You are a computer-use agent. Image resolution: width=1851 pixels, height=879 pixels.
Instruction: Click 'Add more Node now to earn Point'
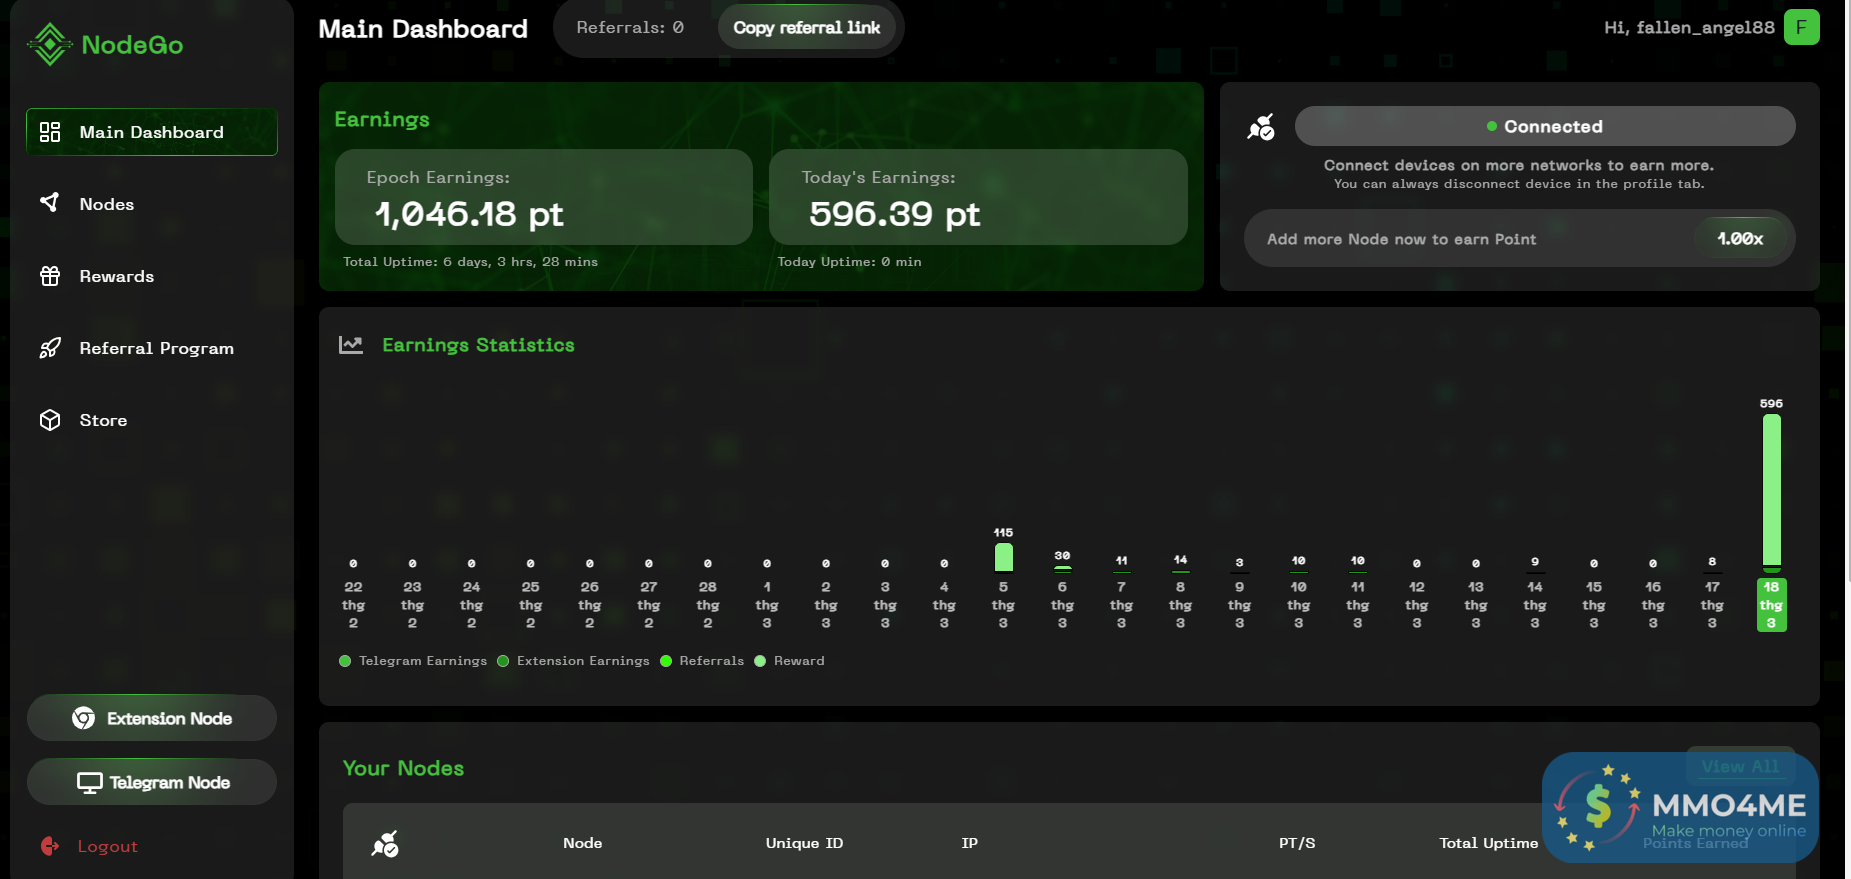pyautogui.click(x=1401, y=239)
